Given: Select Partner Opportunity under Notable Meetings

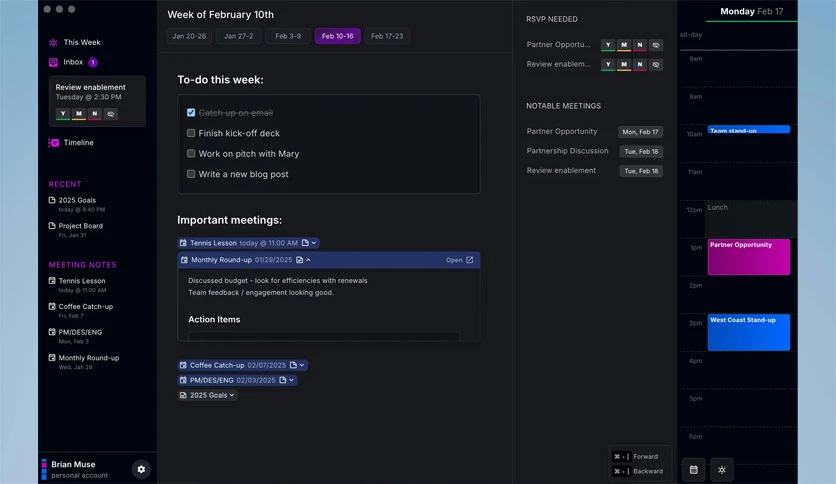Looking at the screenshot, I should [x=561, y=131].
